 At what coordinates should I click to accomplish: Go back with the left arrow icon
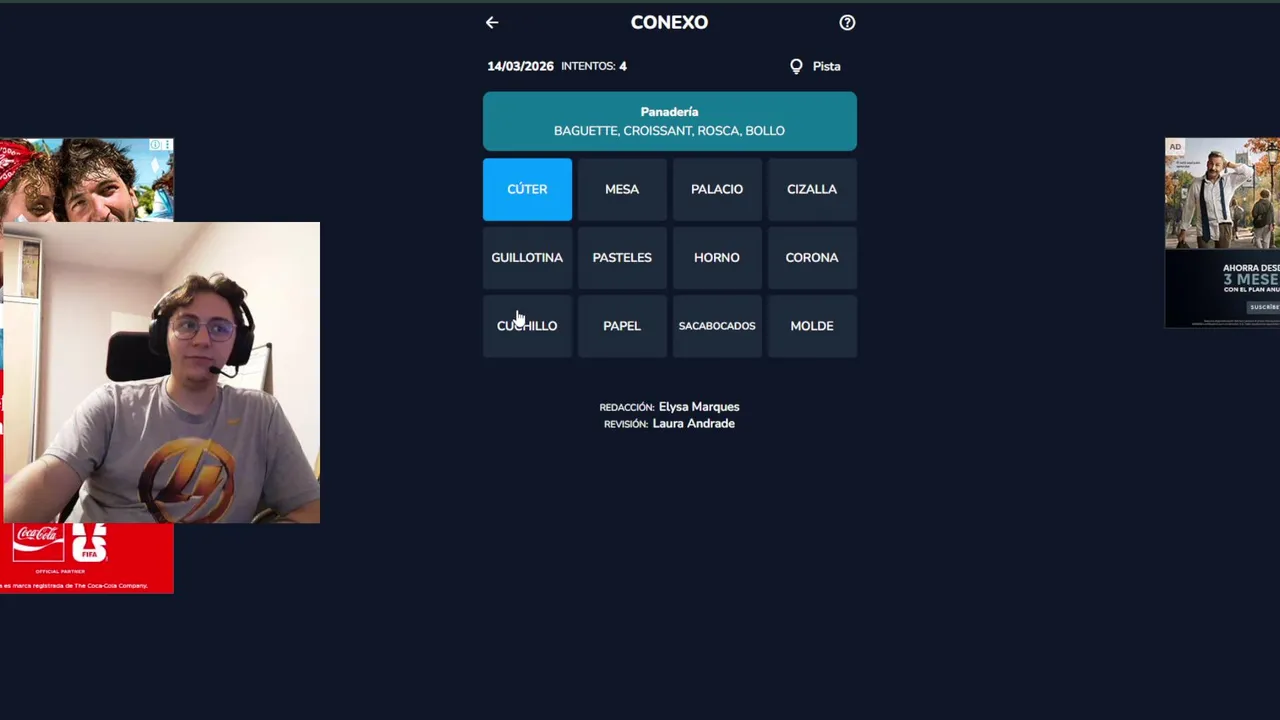pos(491,22)
